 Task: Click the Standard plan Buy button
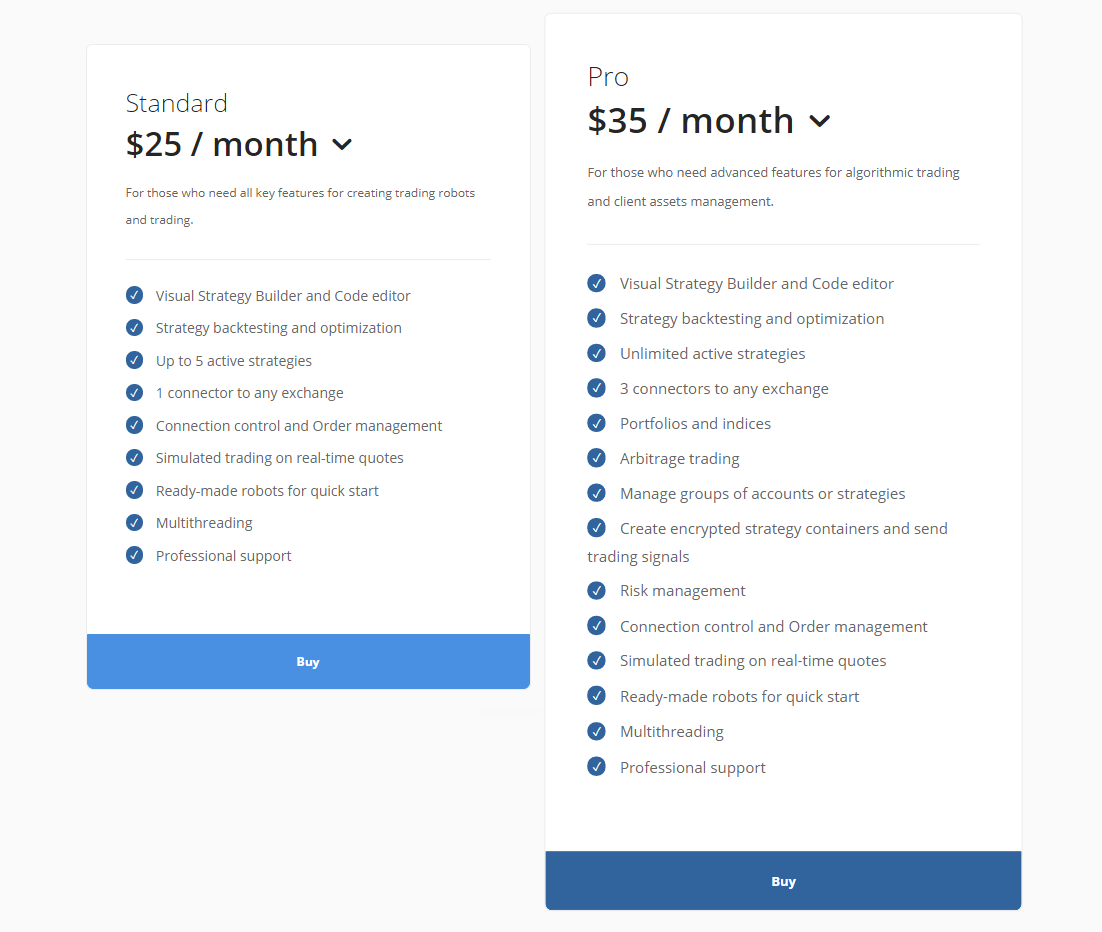[308, 661]
